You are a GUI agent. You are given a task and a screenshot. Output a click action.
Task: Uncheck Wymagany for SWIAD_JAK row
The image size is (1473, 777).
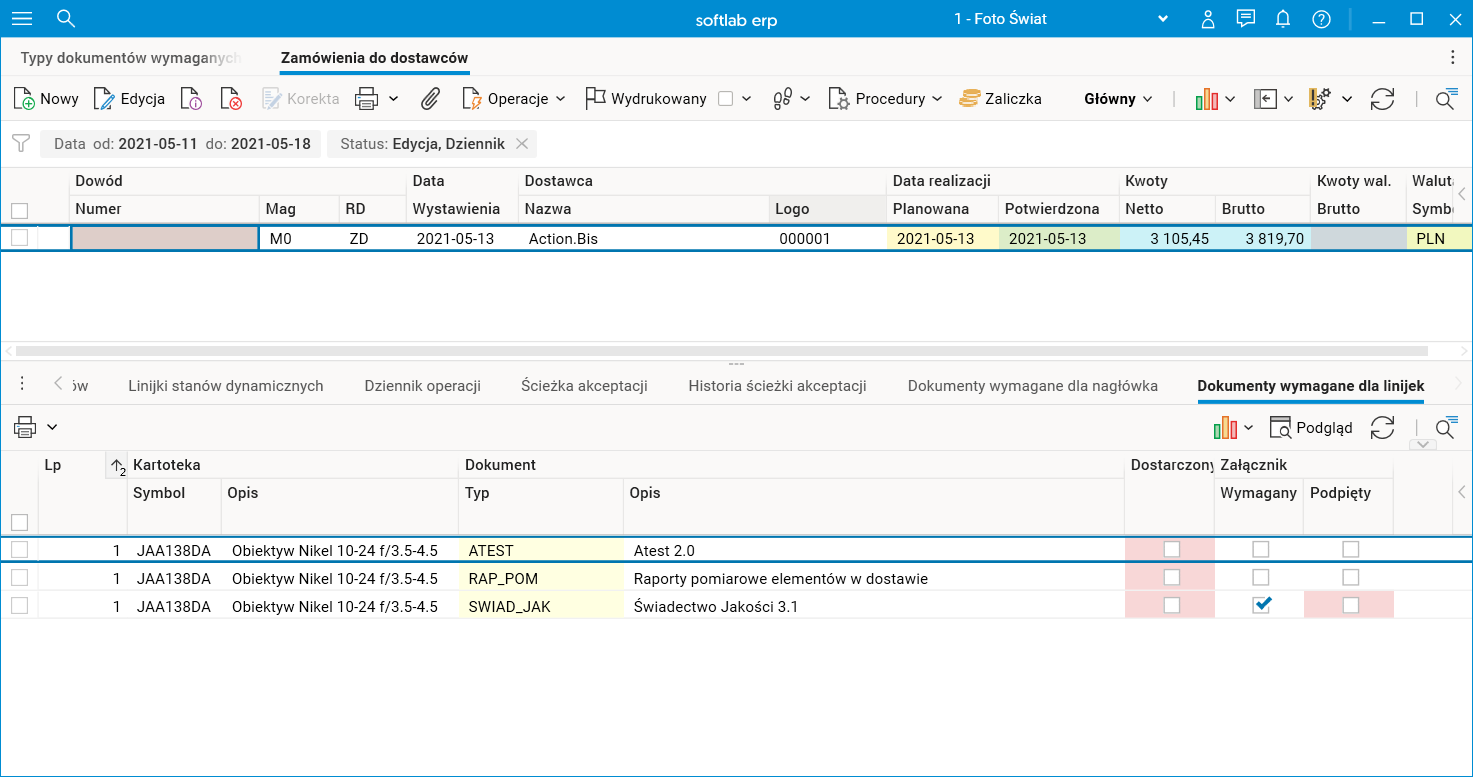coord(1261,605)
